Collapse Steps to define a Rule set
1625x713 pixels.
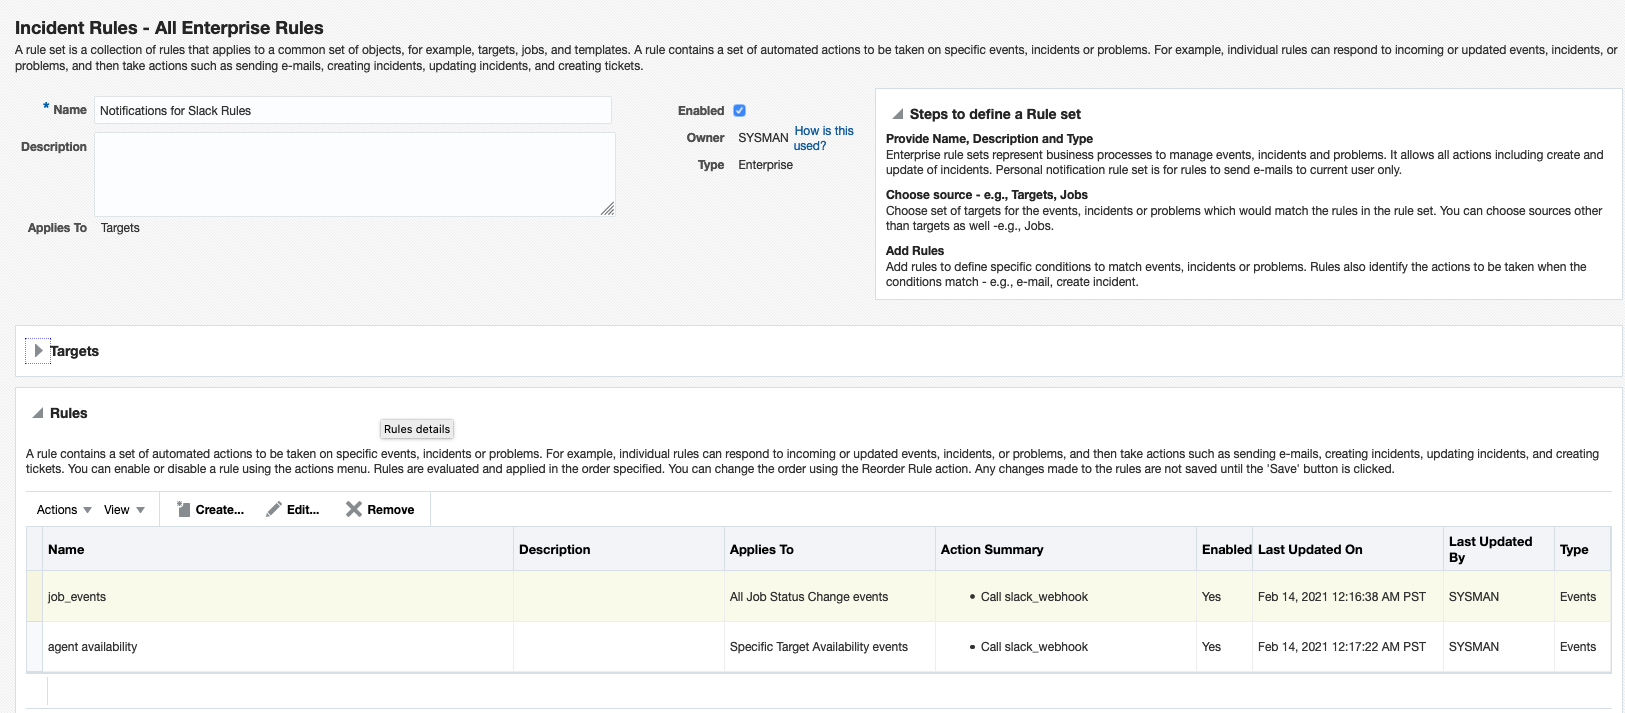[x=898, y=114]
